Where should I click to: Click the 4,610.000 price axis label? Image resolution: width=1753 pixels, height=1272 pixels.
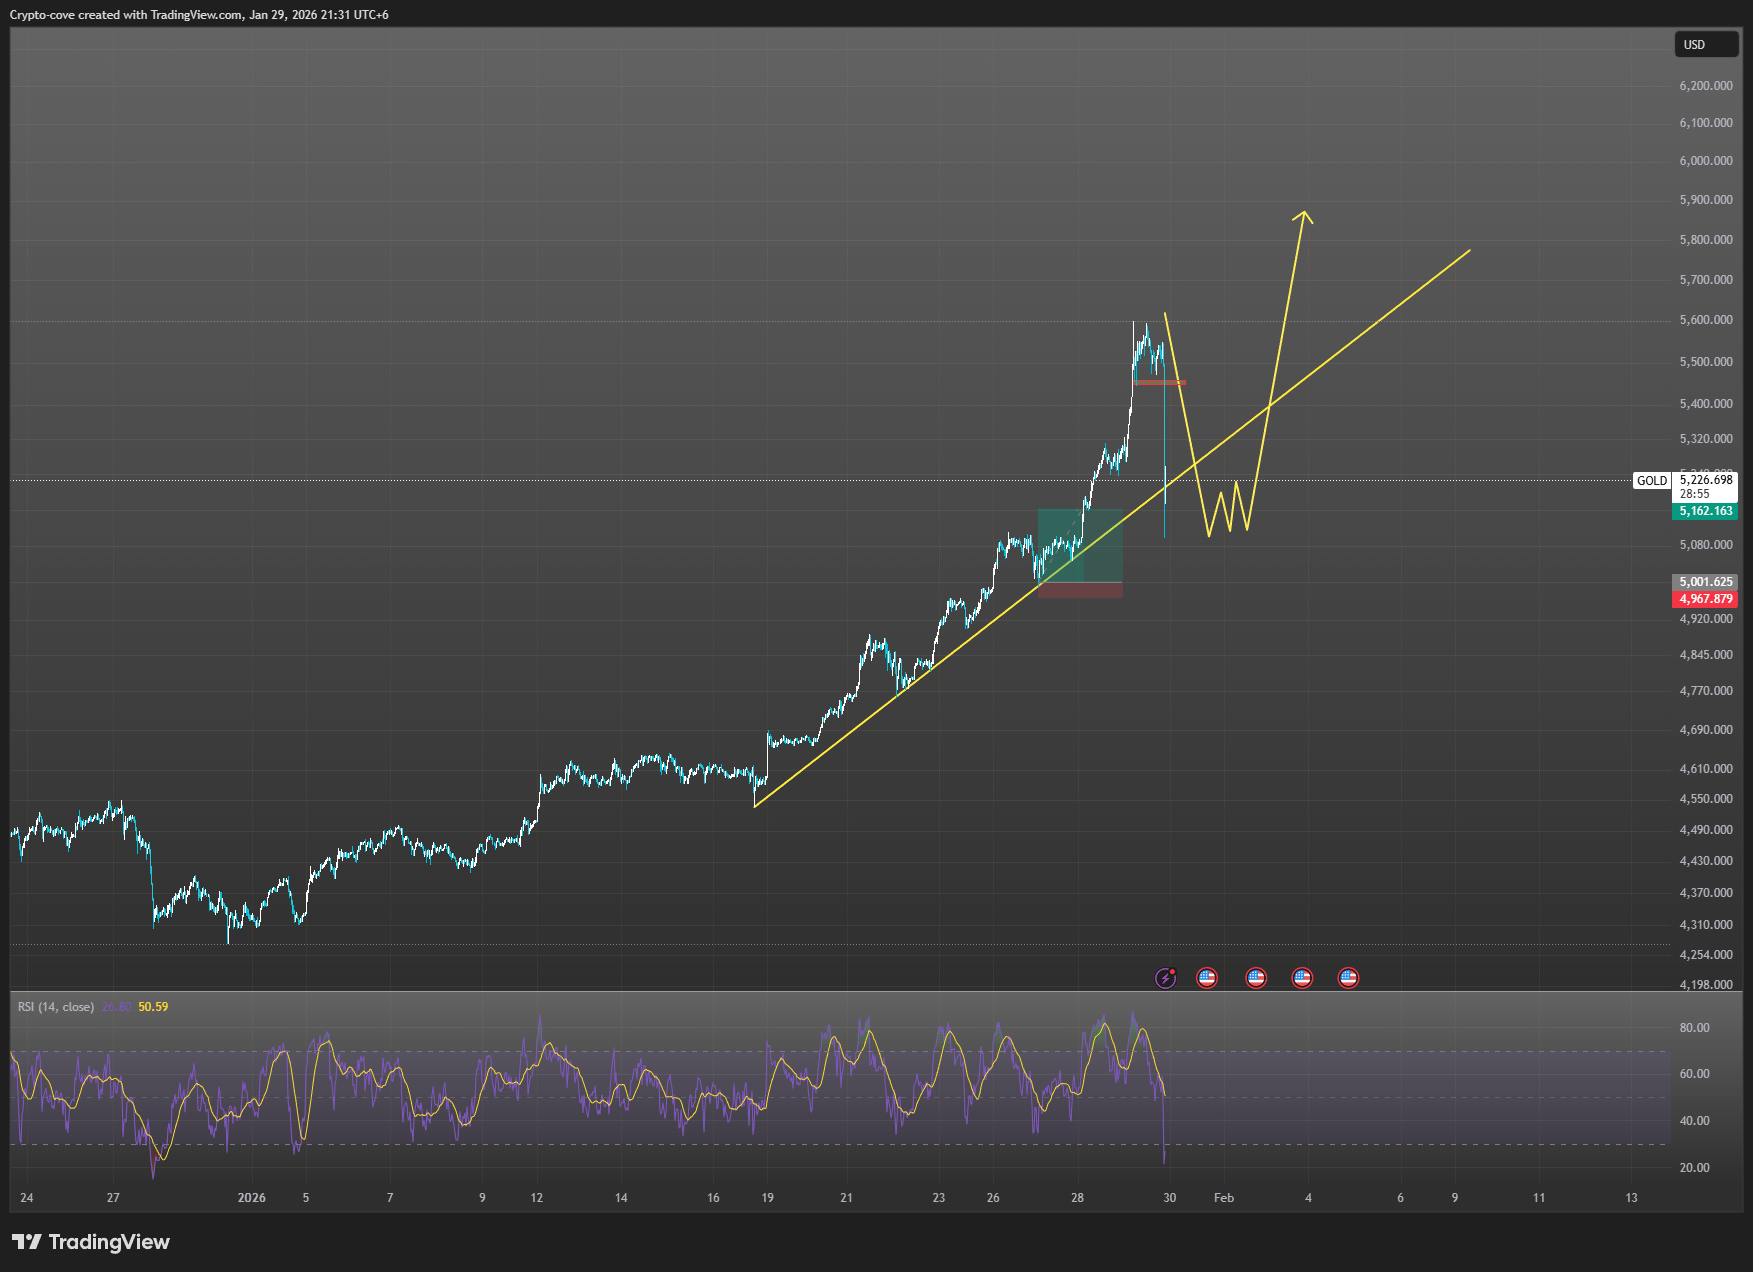1706,769
